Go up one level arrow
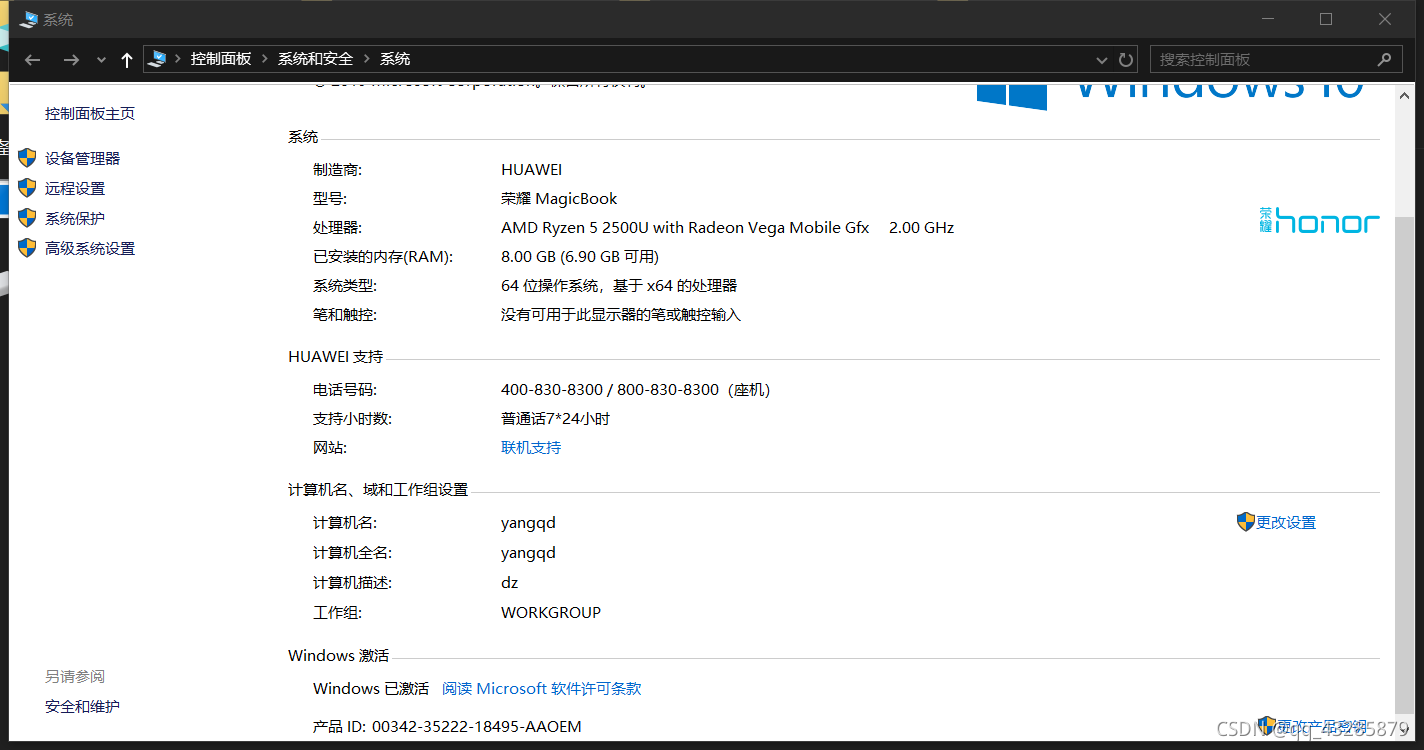The width and height of the screenshot is (1424, 750). (126, 60)
